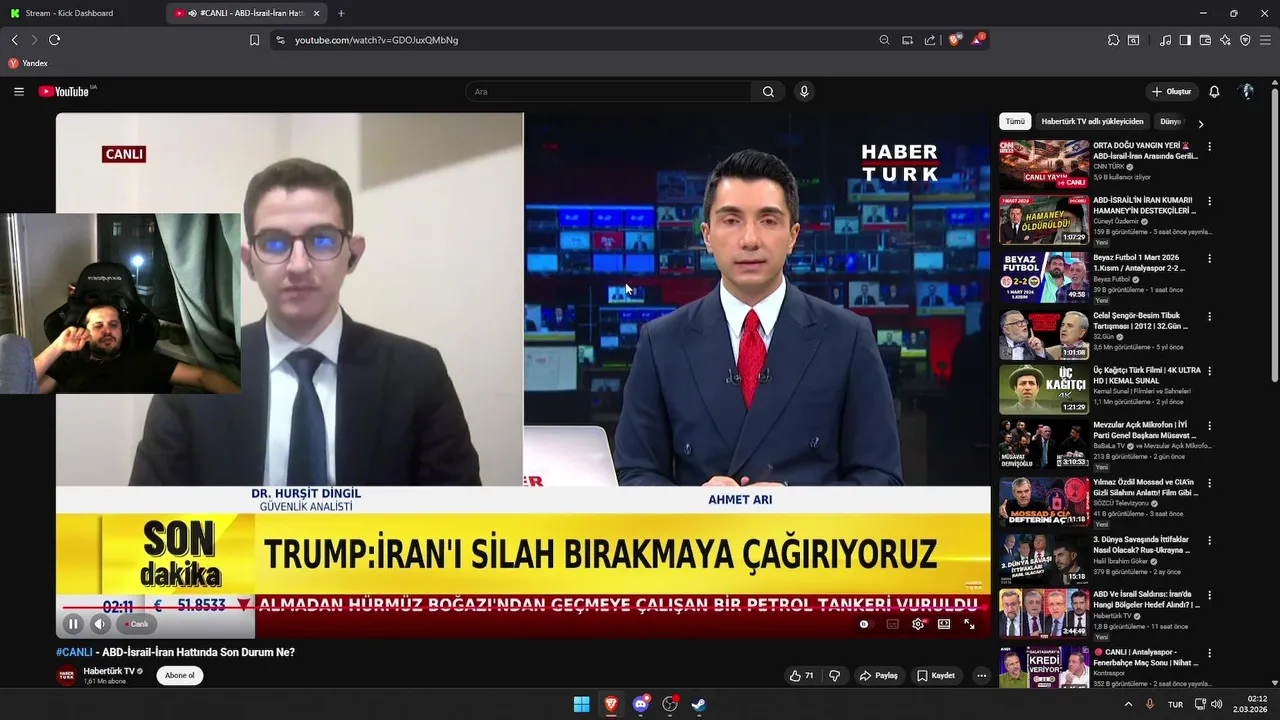Open Brave Rewards triangle icon

tap(977, 40)
